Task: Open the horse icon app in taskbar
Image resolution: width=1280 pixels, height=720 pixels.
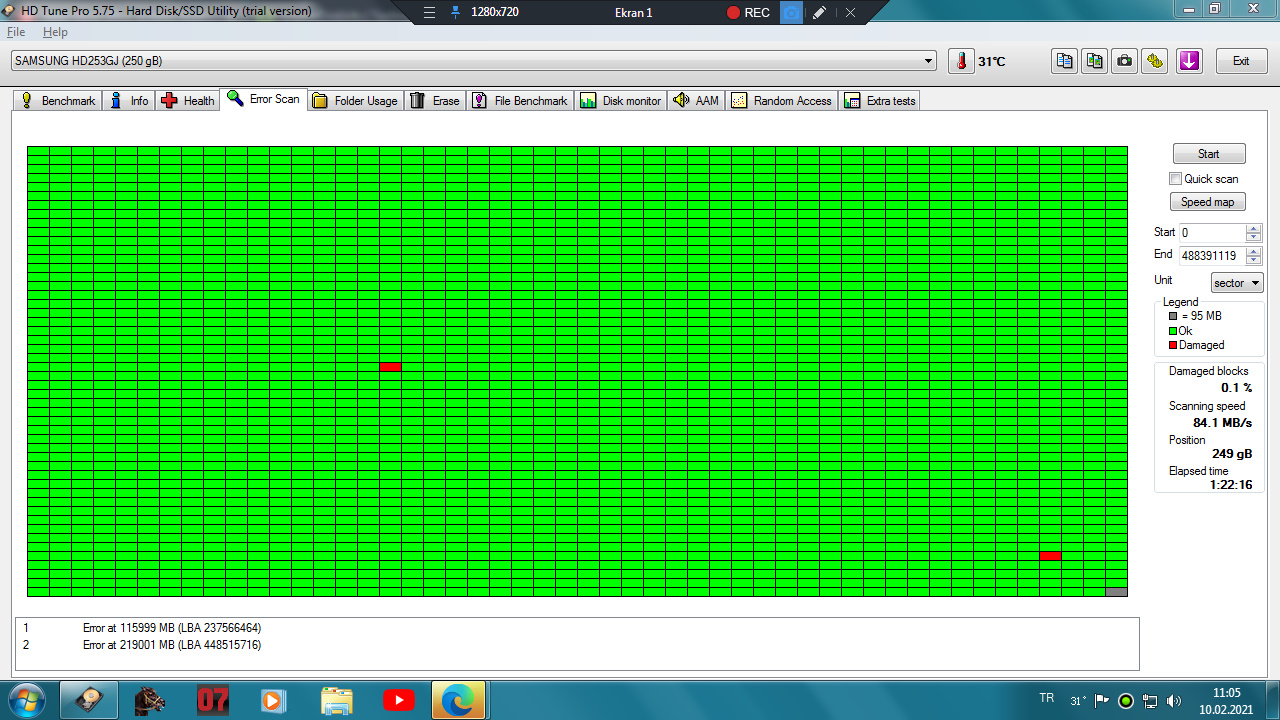Action: pyautogui.click(x=150, y=699)
